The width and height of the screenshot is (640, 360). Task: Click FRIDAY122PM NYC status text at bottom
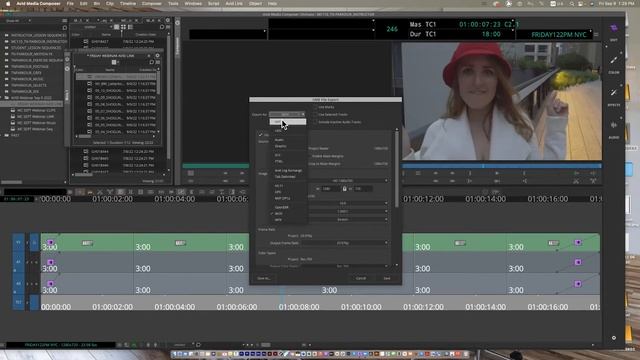61,345
